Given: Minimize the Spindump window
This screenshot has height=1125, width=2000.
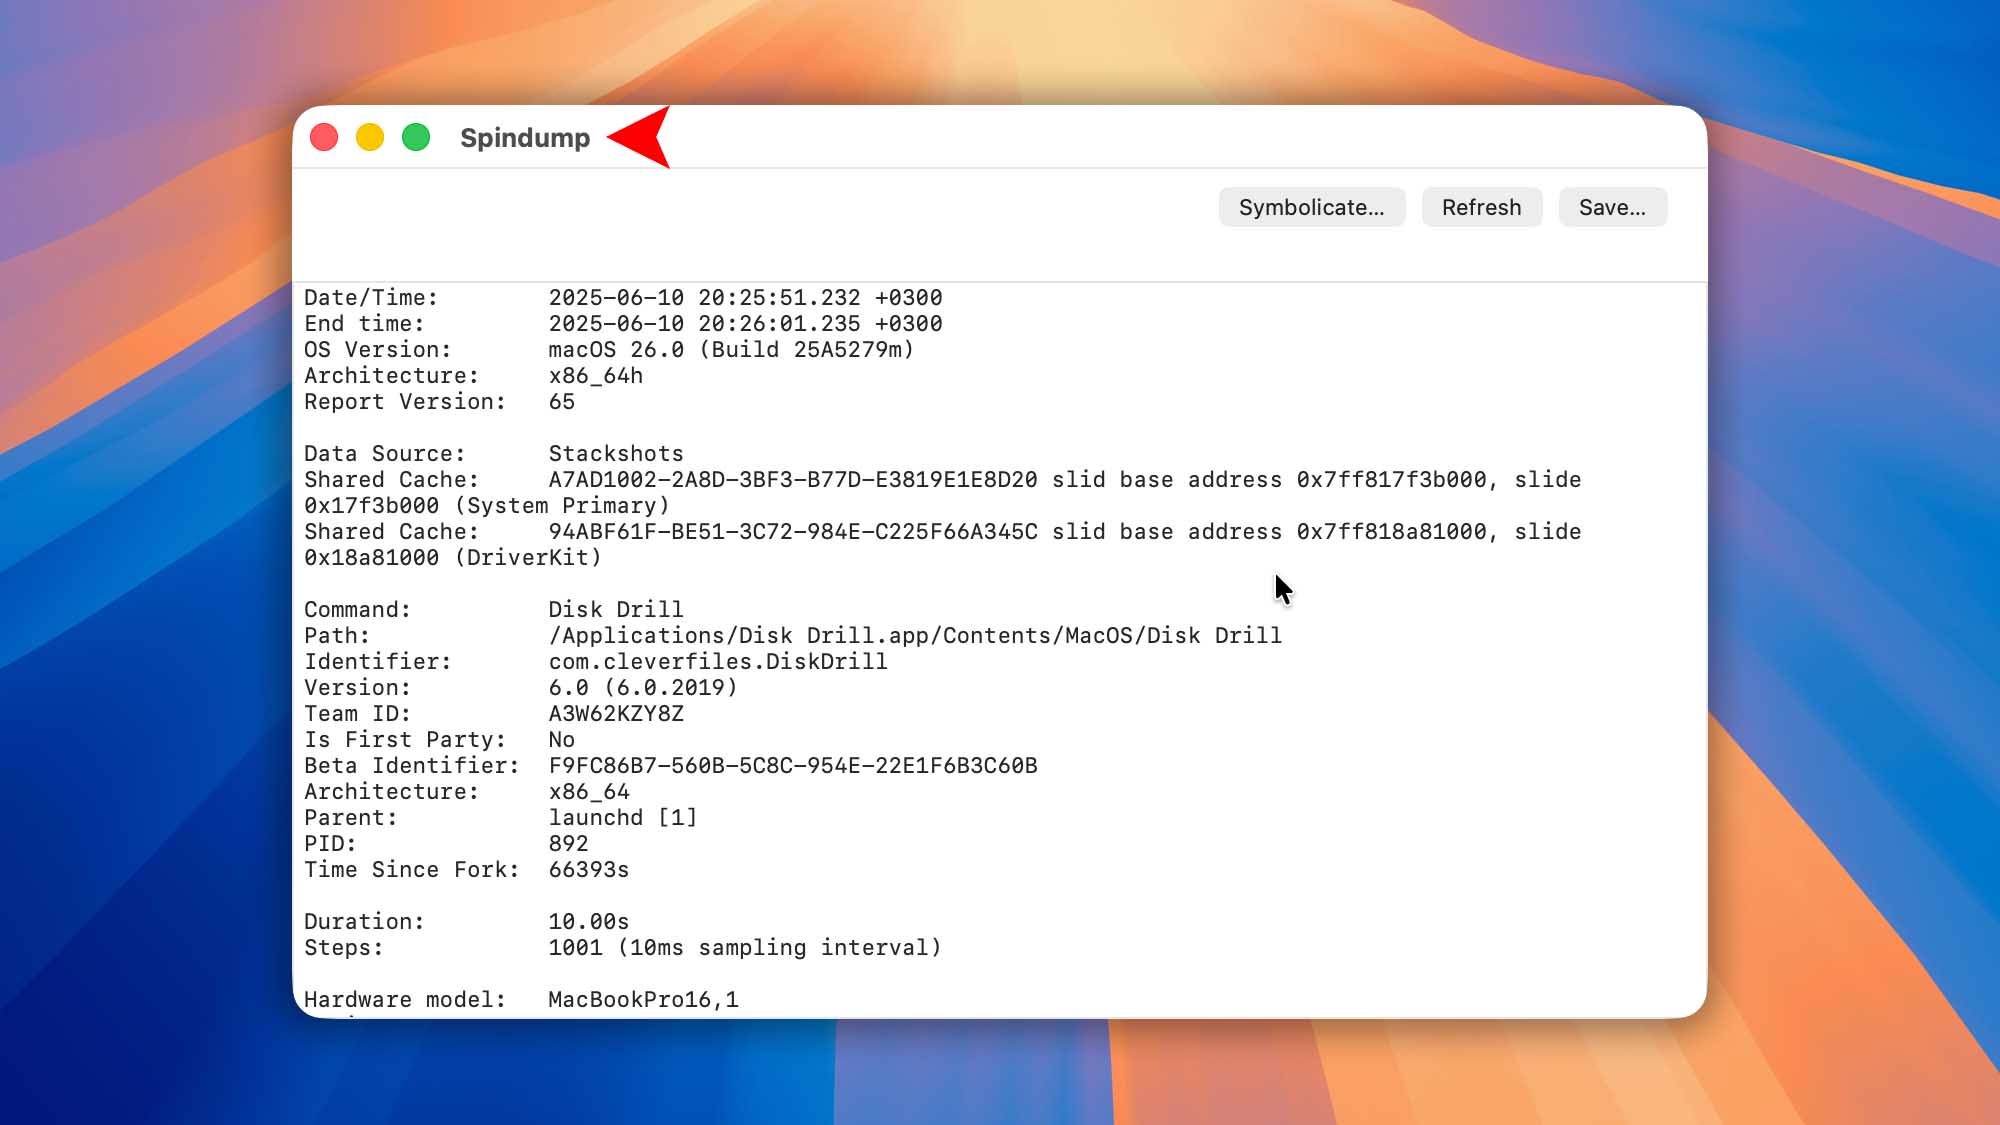Looking at the screenshot, I should click(x=370, y=137).
